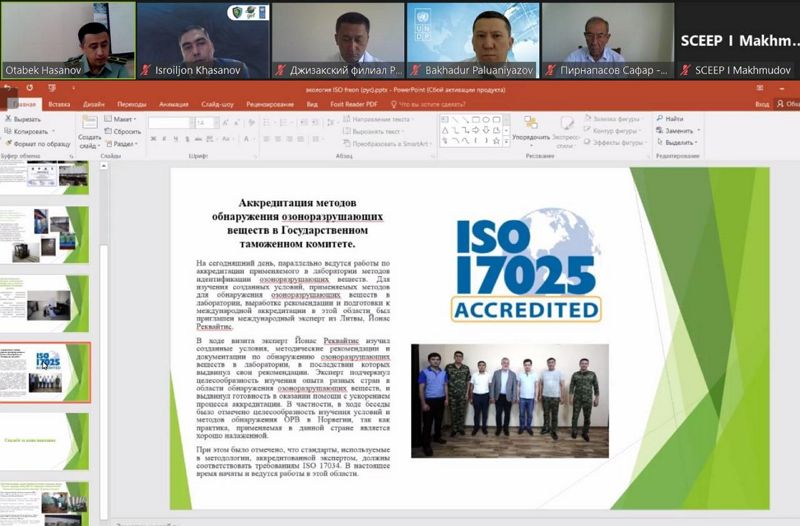Click the group photo on the slide
Screen dimensions: 800x526
510,400
